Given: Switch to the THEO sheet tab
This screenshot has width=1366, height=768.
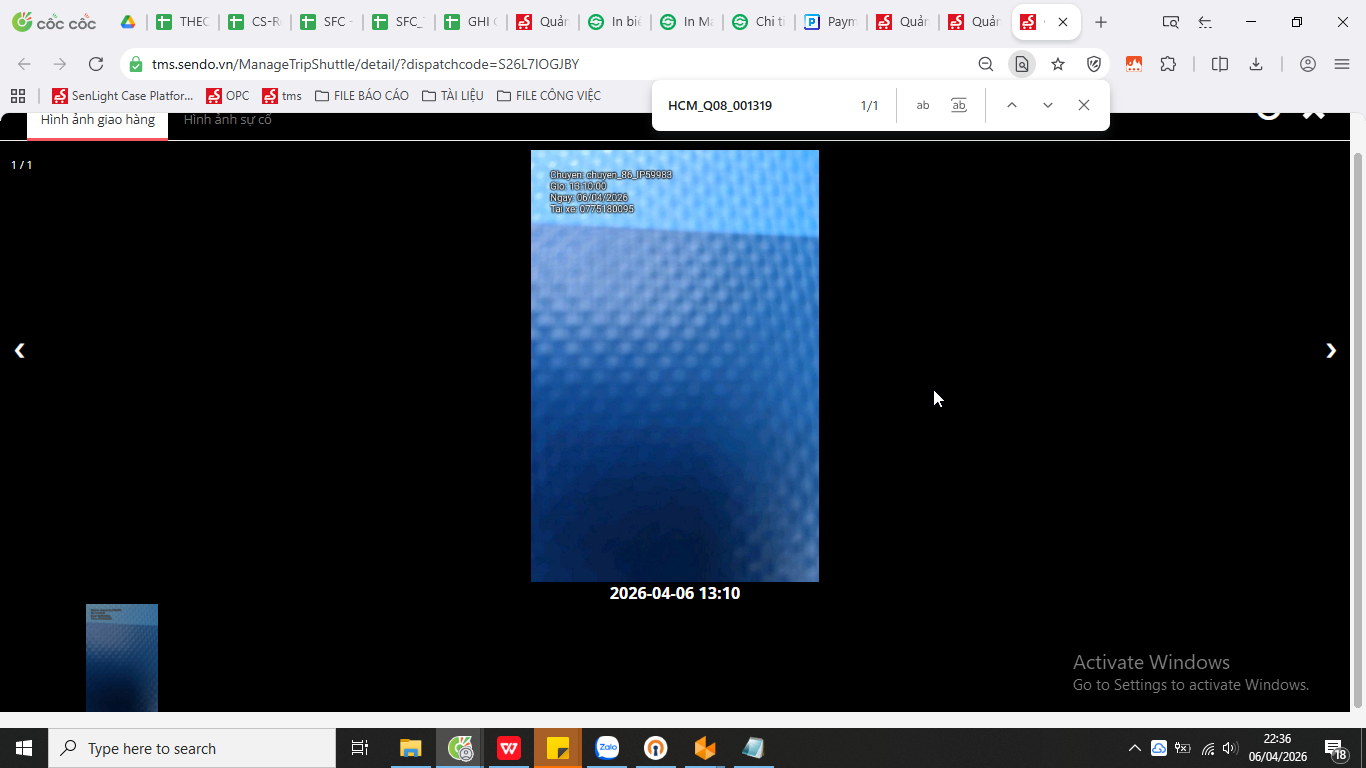Looking at the screenshot, I should pyautogui.click(x=183, y=22).
